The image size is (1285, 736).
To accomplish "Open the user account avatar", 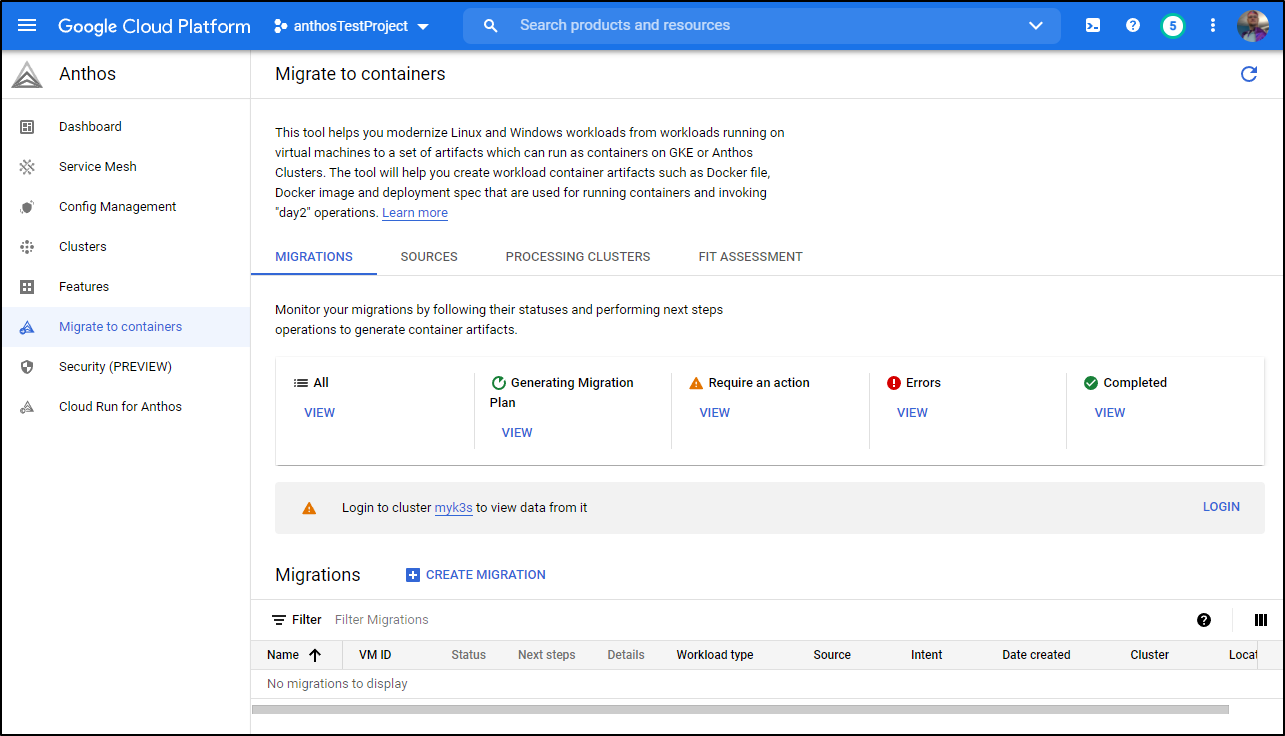I will pyautogui.click(x=1253, y=25).
